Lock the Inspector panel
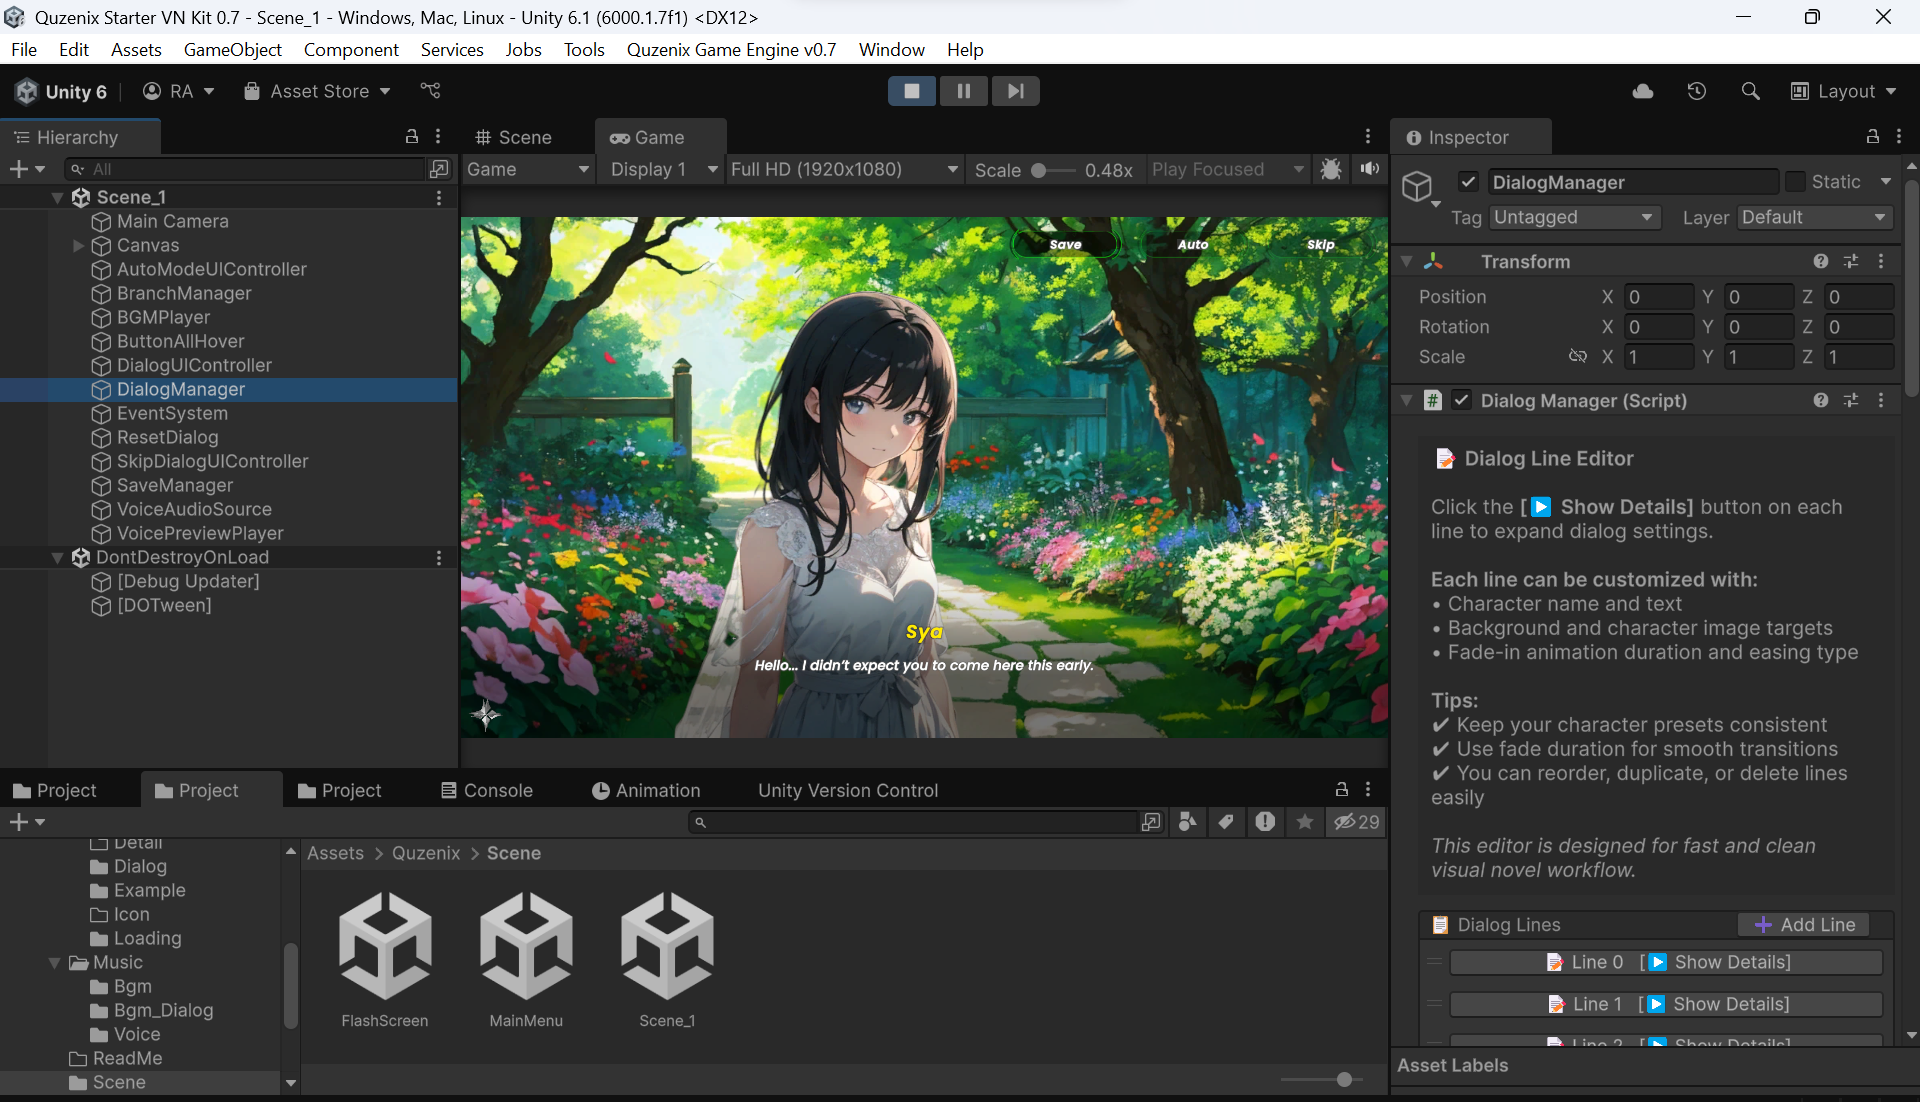 tap(1873, 136)
